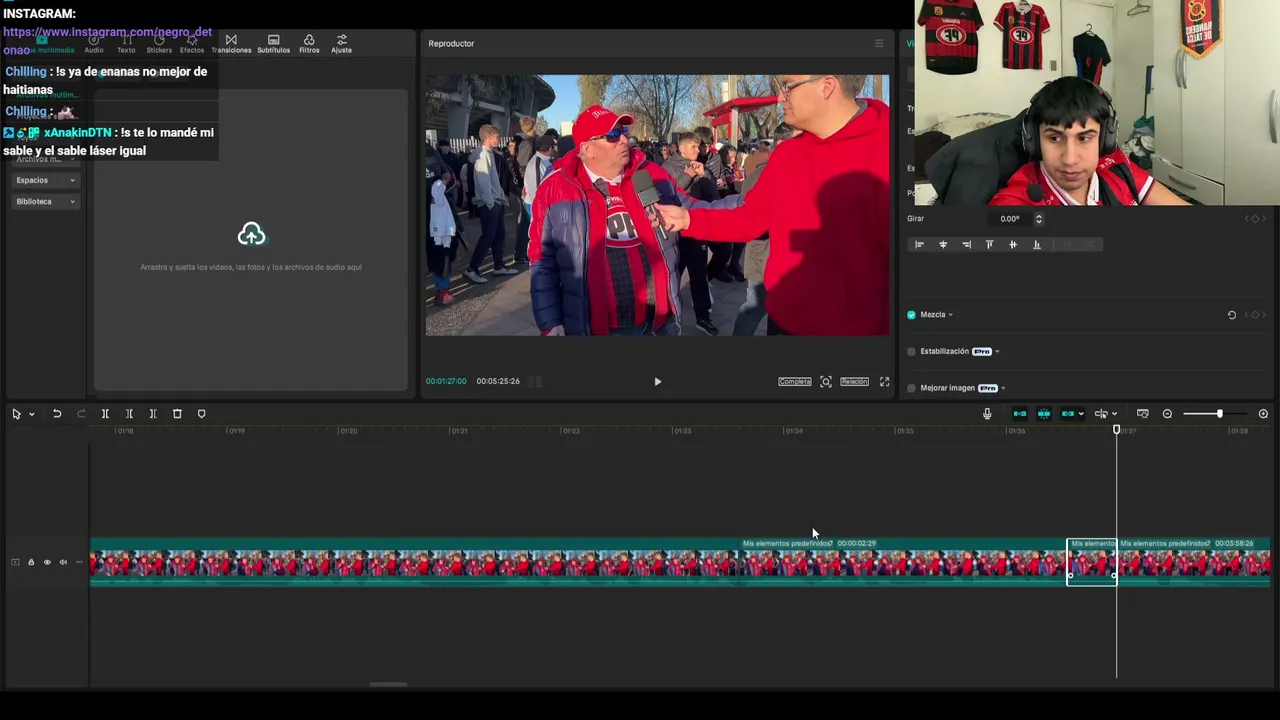The width and height of the screenshot is (1280, 720).
Task: Collapse the Mezcla section arrow
Action: [x=950, y=315]
